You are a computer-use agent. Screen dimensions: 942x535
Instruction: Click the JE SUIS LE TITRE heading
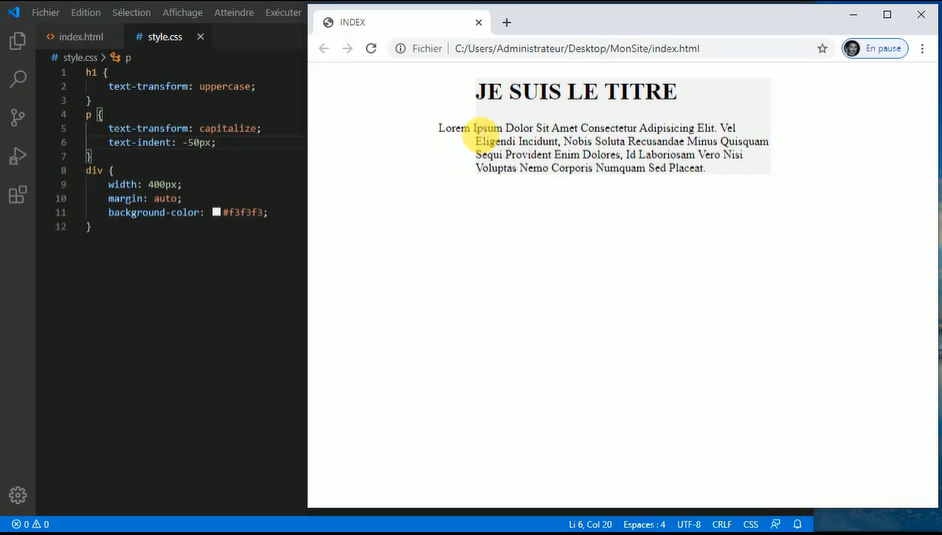click(x=576, y=92)
